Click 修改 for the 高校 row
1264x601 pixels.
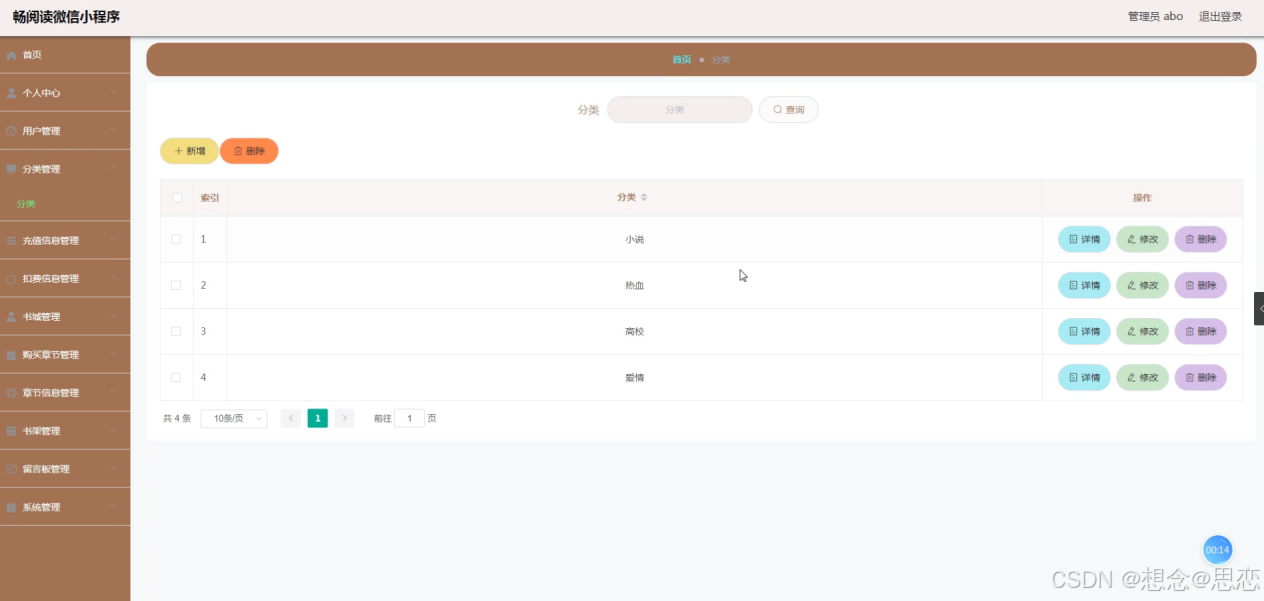coord(1142,331)
